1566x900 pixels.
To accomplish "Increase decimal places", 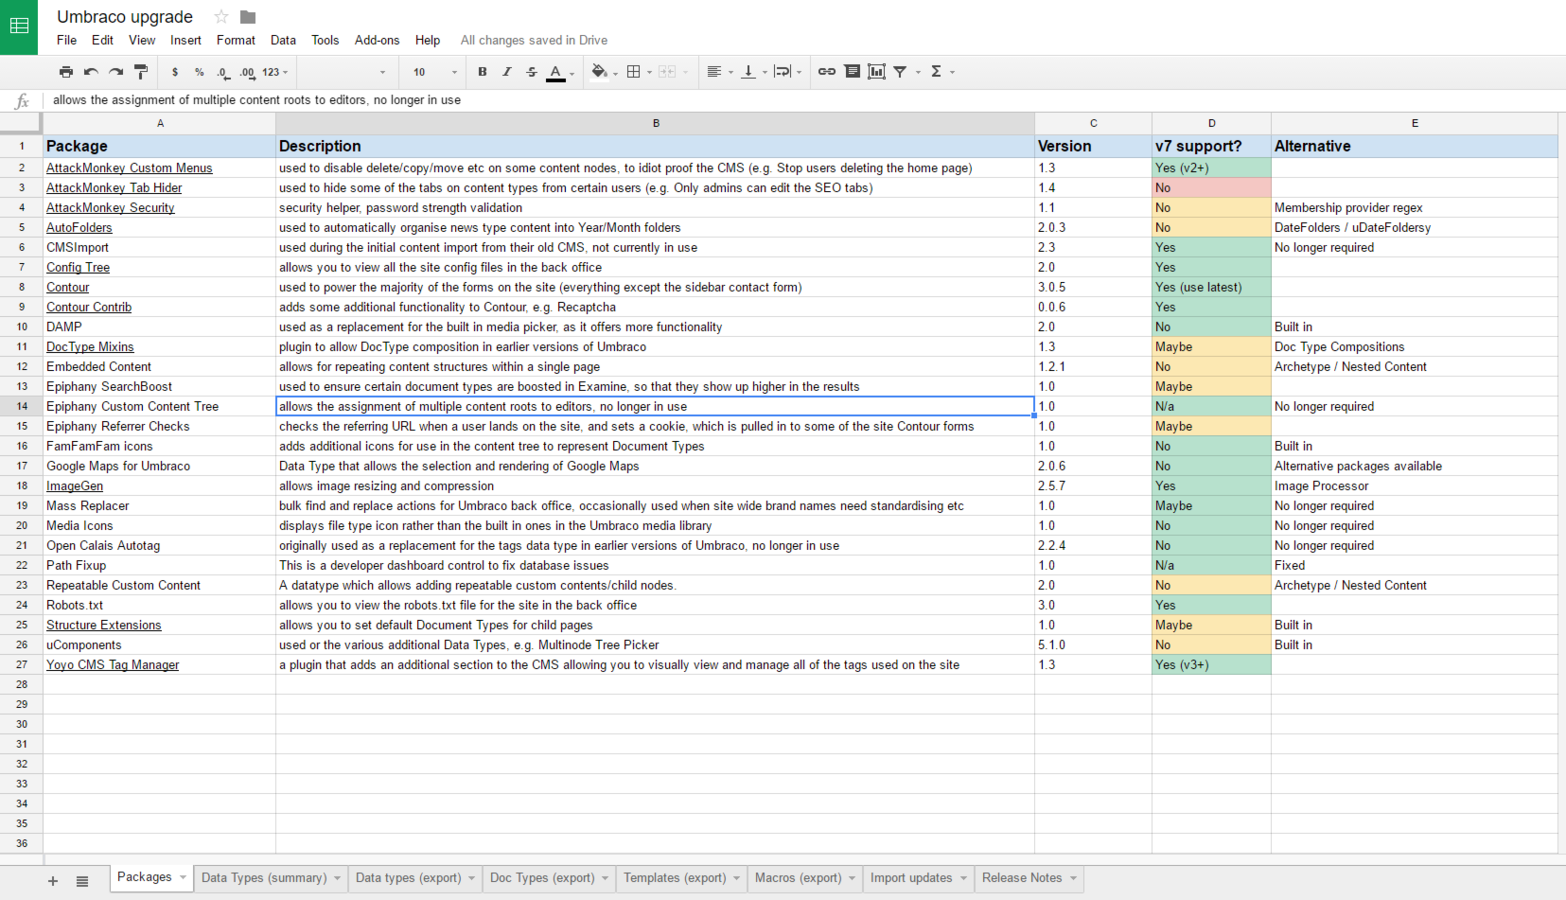I will [247, 72].
